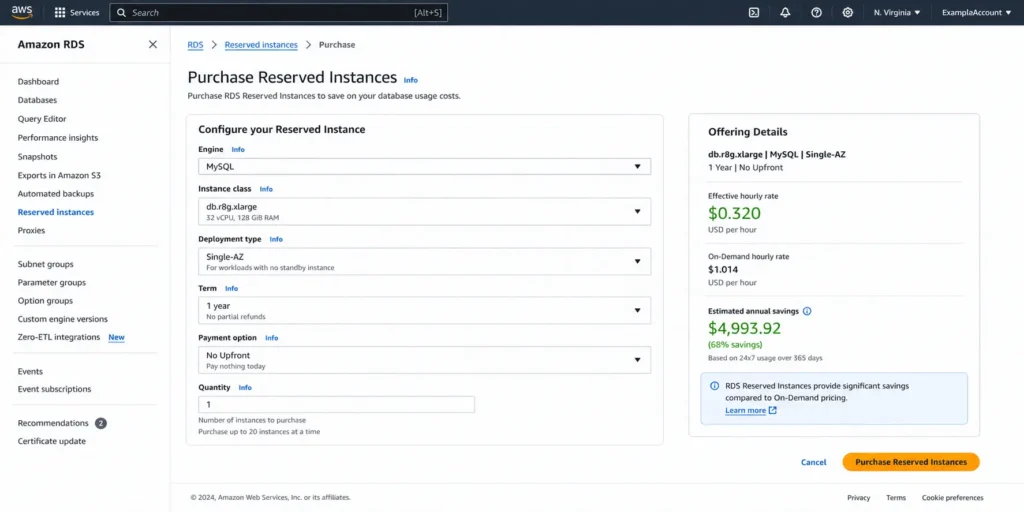Open Snapshots in the sidebar
Image resolution: width=1024 pixels, height=512 pixels.
tap(37, 157)
